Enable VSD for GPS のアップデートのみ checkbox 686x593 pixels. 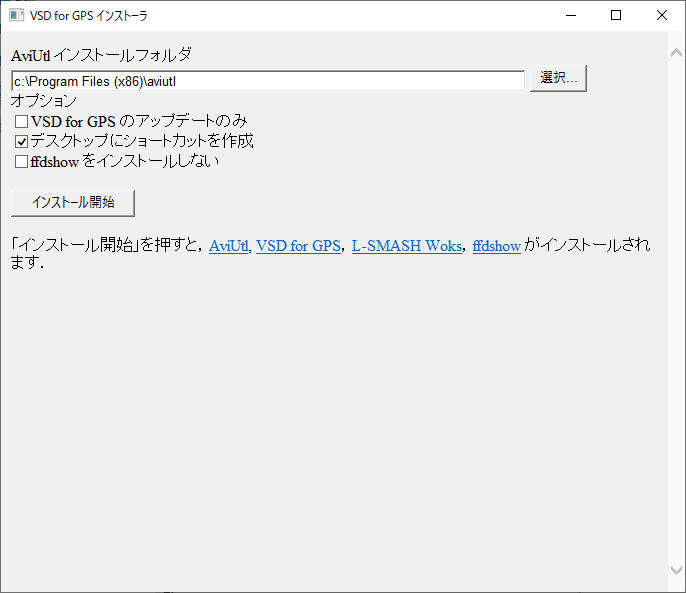point(22,122)
